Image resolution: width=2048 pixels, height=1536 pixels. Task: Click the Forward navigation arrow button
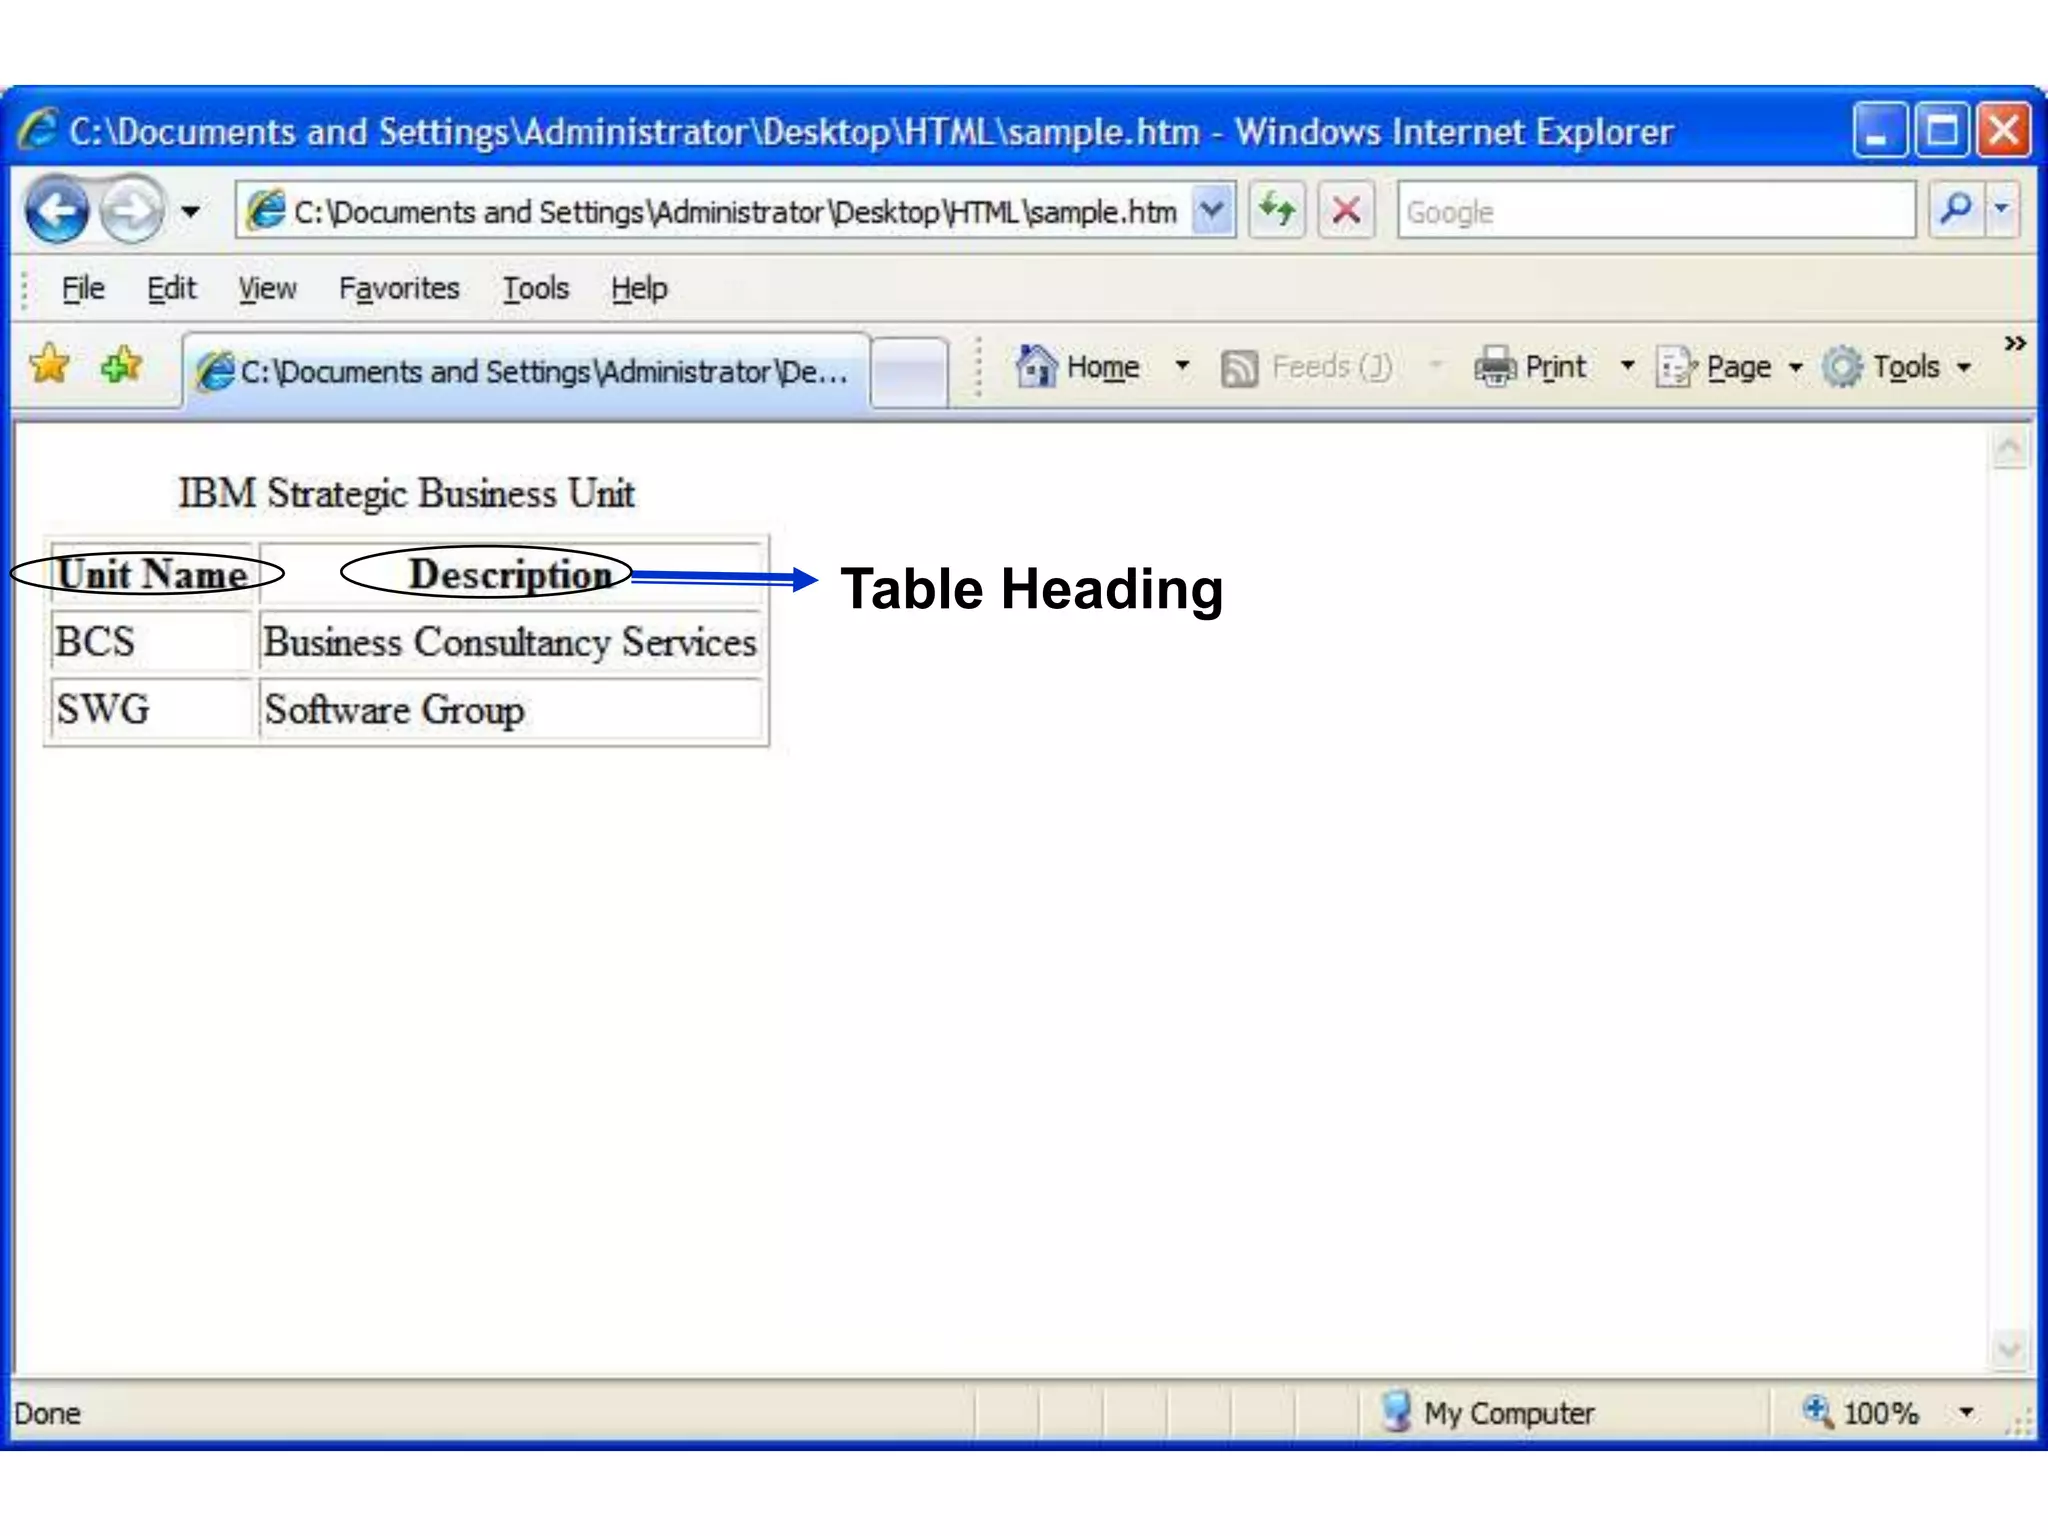[x=131, y=211]
